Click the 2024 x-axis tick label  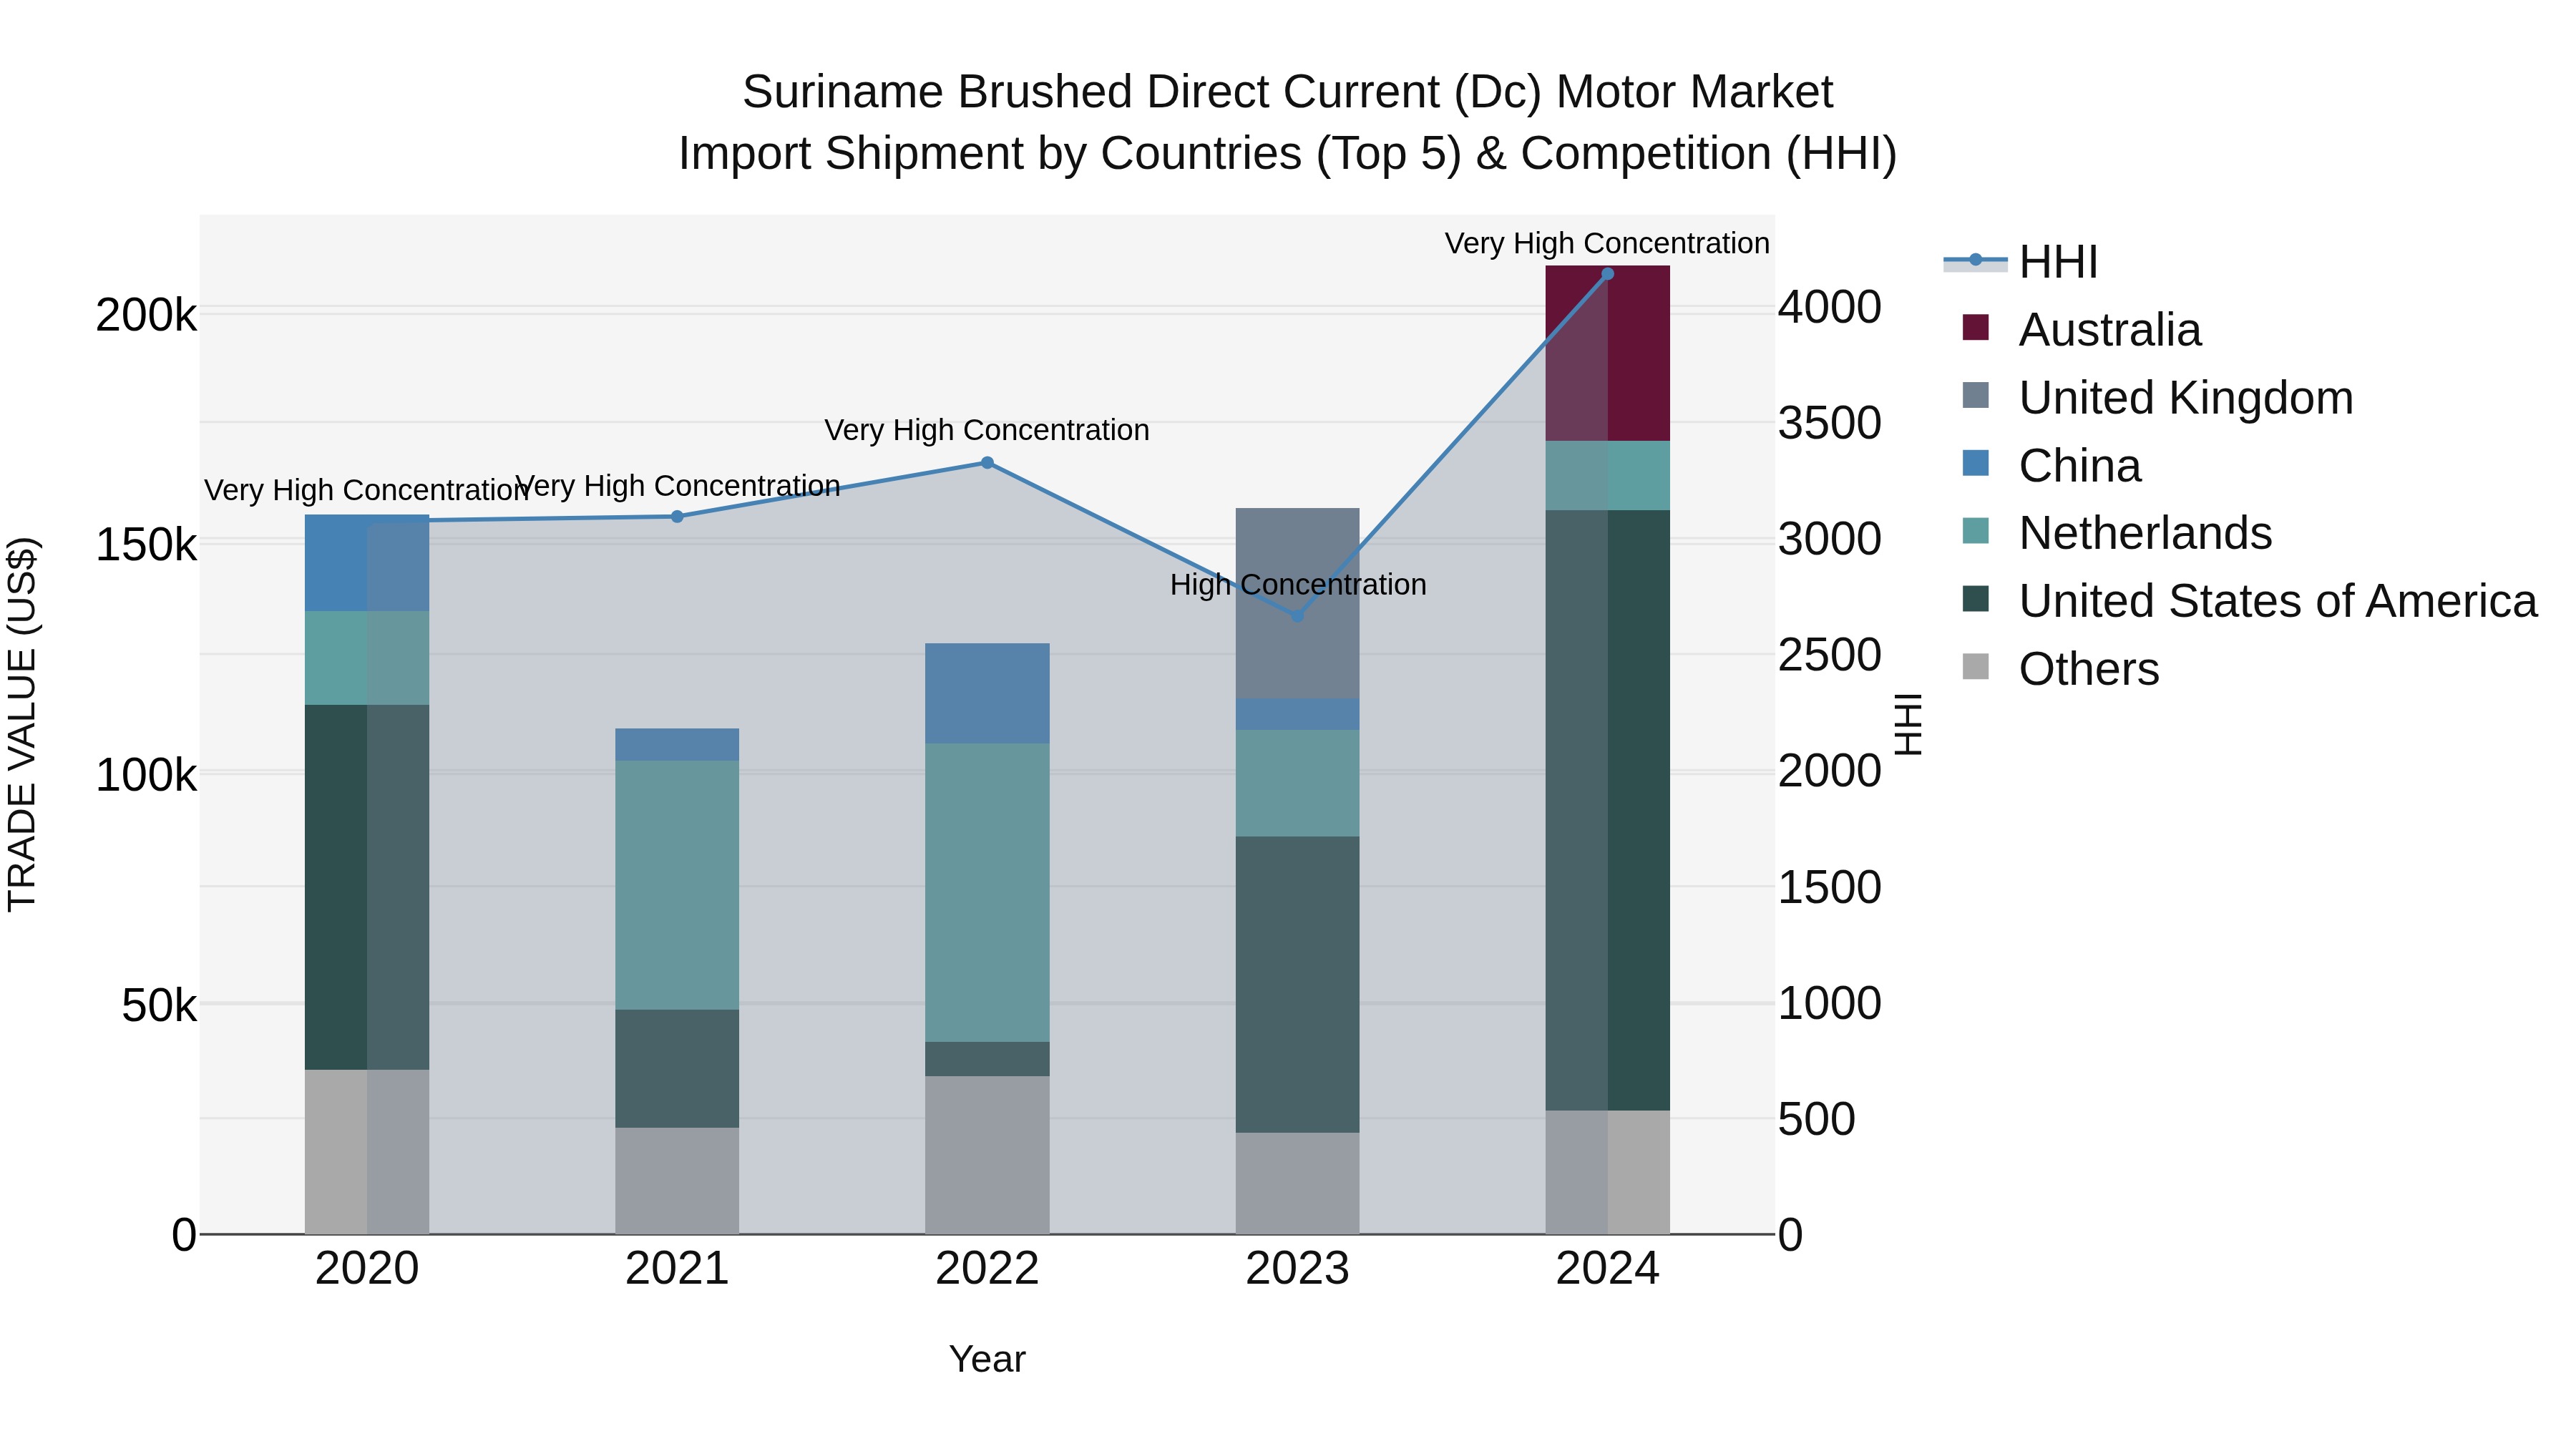click(x=1608, y=1269)
